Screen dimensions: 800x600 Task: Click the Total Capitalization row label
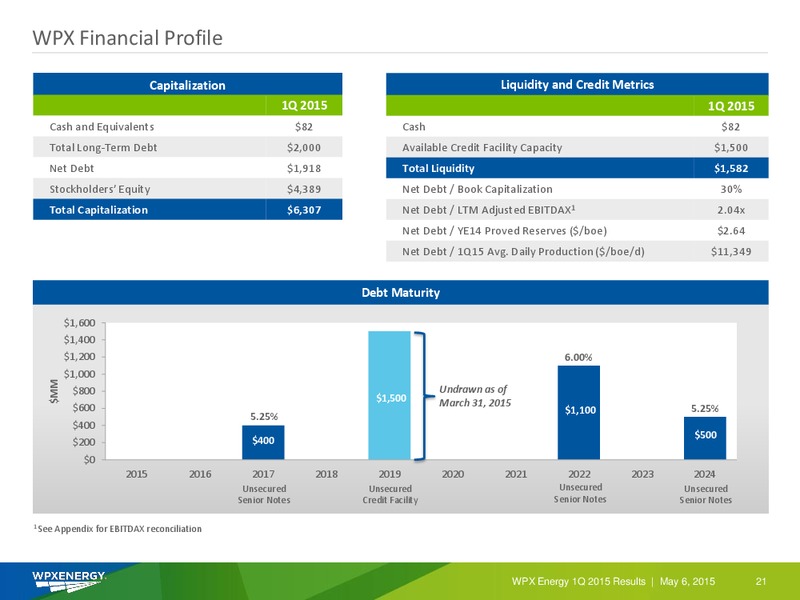tap(98, 210)
